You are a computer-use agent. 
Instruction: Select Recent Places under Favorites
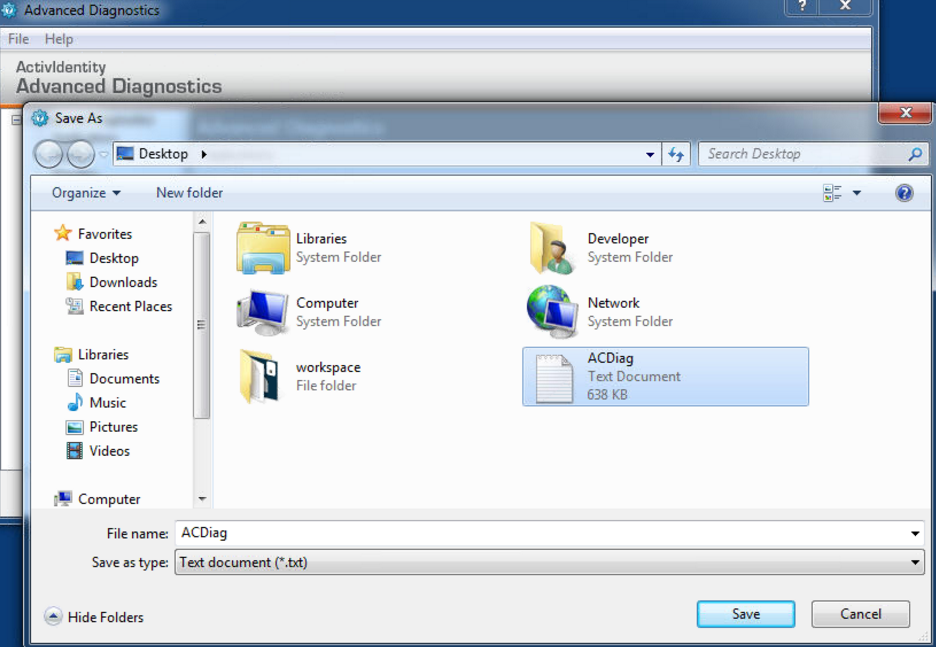pos(119,306)
